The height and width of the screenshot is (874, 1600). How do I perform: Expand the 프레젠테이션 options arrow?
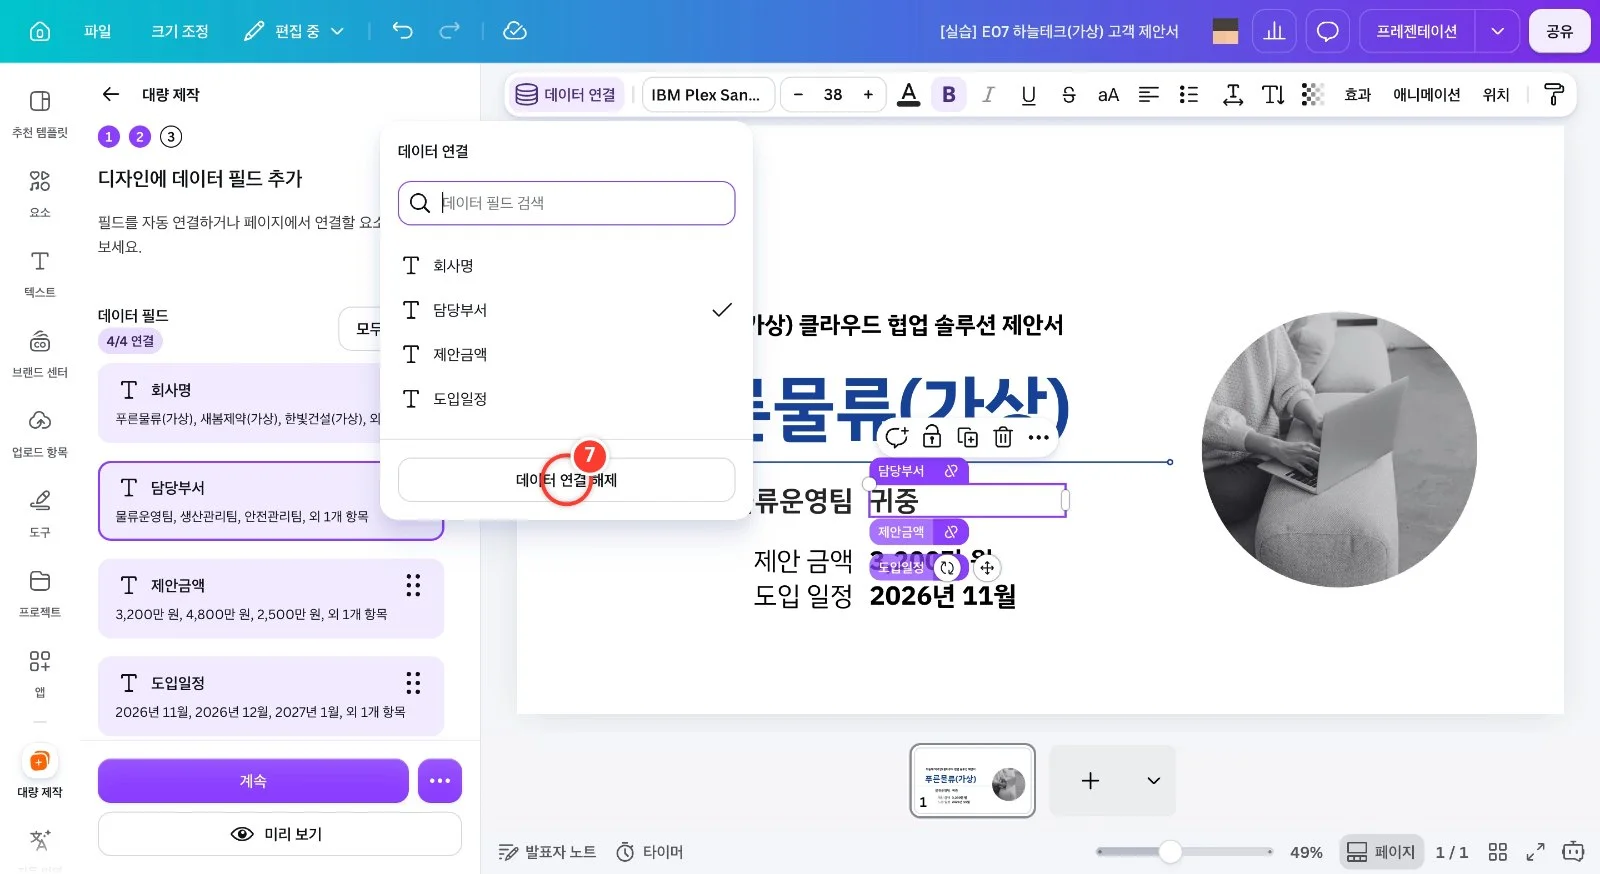point(1497,31)
